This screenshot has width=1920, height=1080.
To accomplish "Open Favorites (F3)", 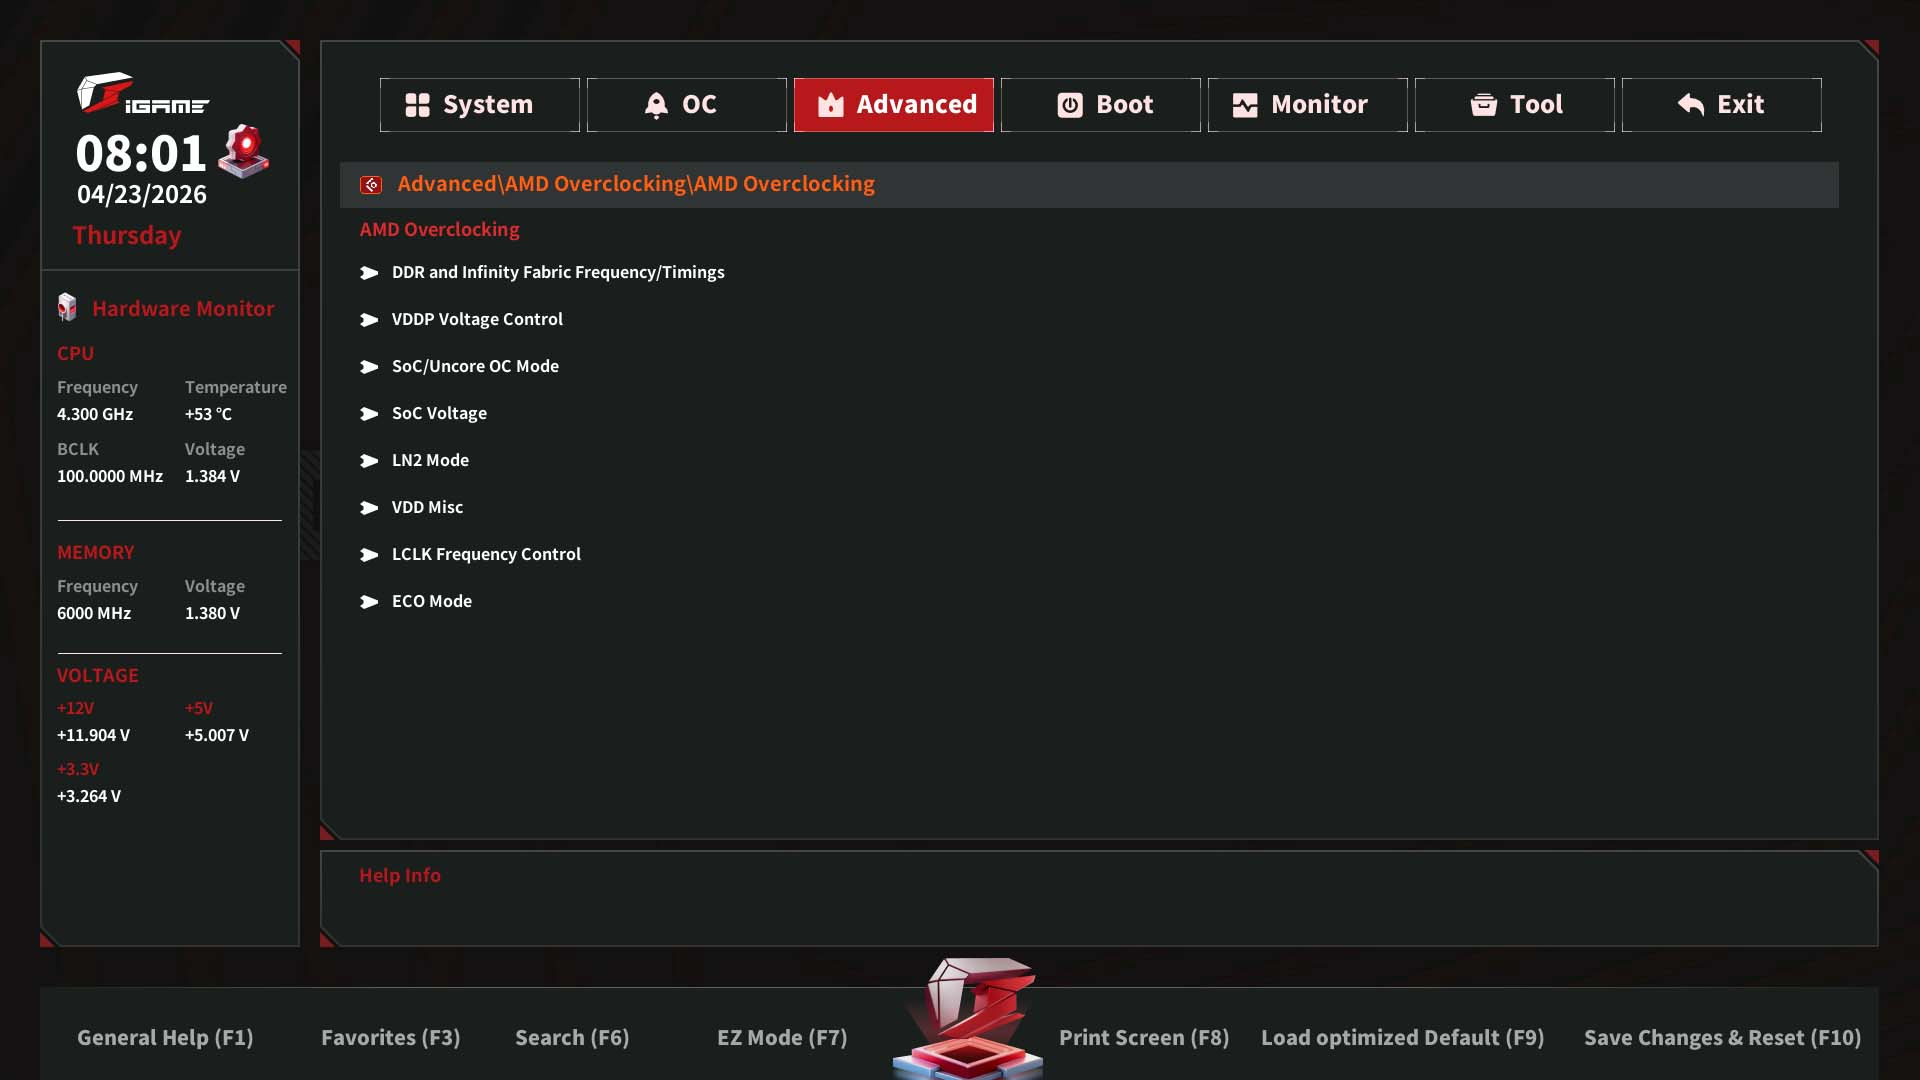I will [x=391, y=1038].
